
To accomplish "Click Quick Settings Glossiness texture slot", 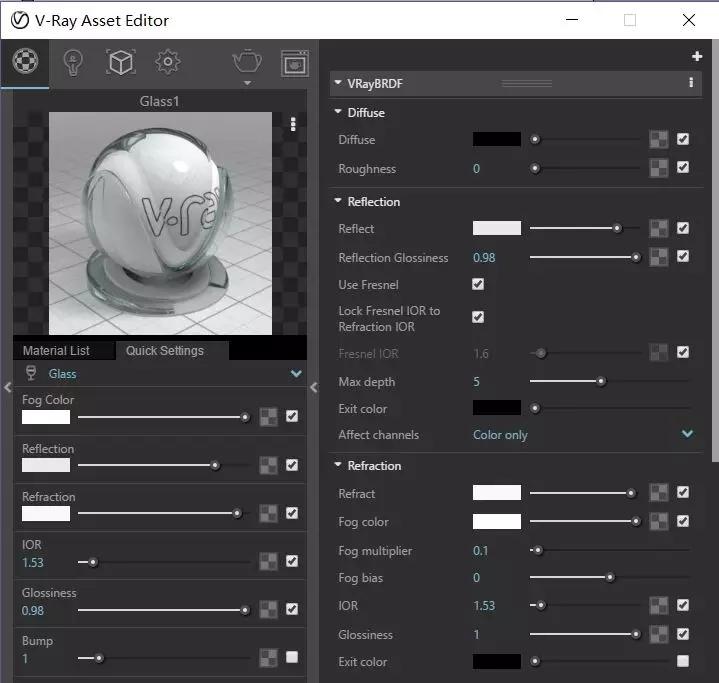I will 268,610.
